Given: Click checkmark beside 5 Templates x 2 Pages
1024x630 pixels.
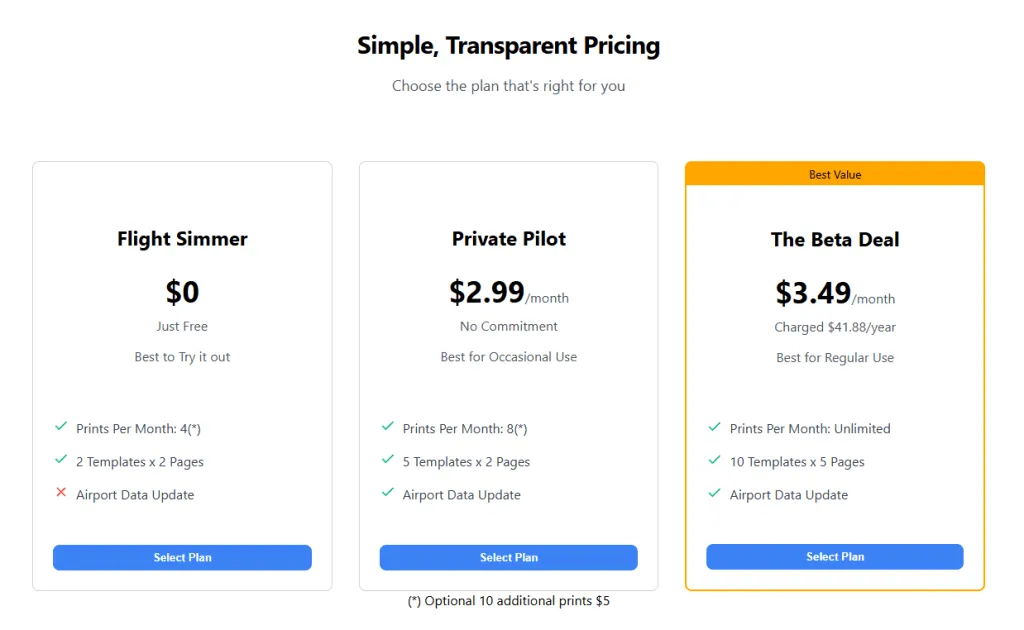Looking at the screenshot, I should tap(388, 460).
